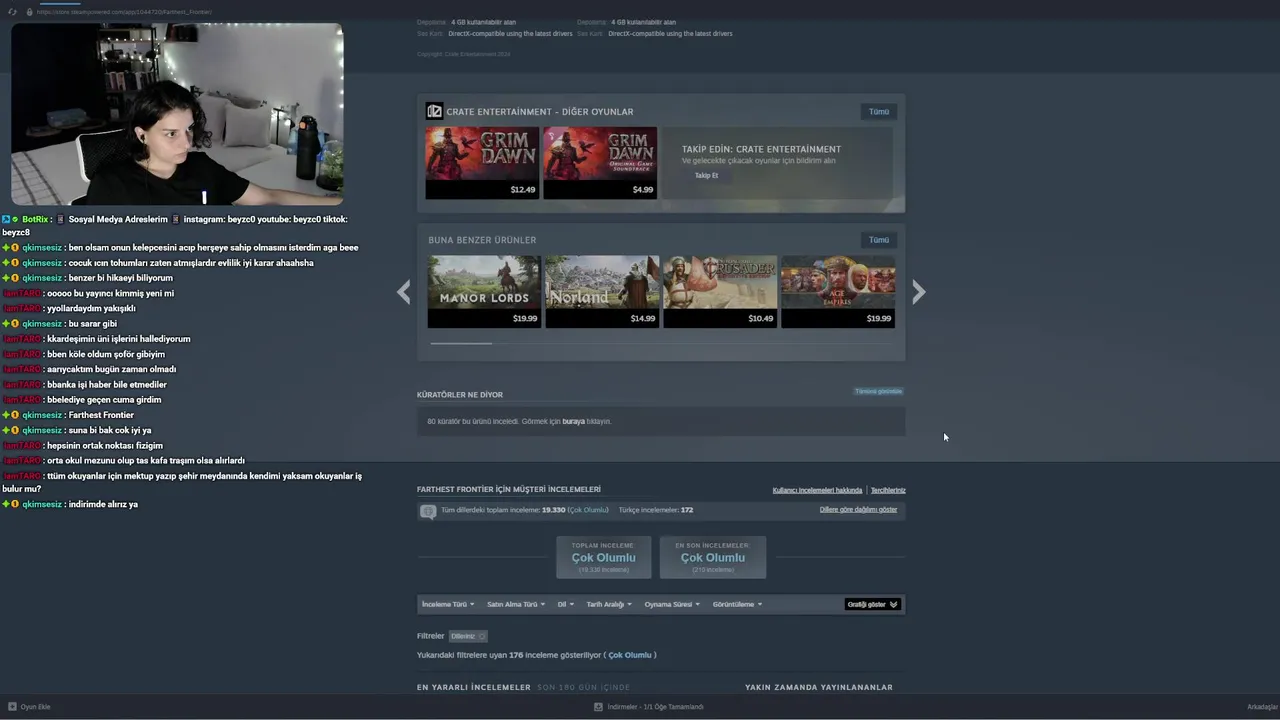1280x720 pixels.
Task: Click chat message 'bu sarar gibi'
Action: pos(93,323)
